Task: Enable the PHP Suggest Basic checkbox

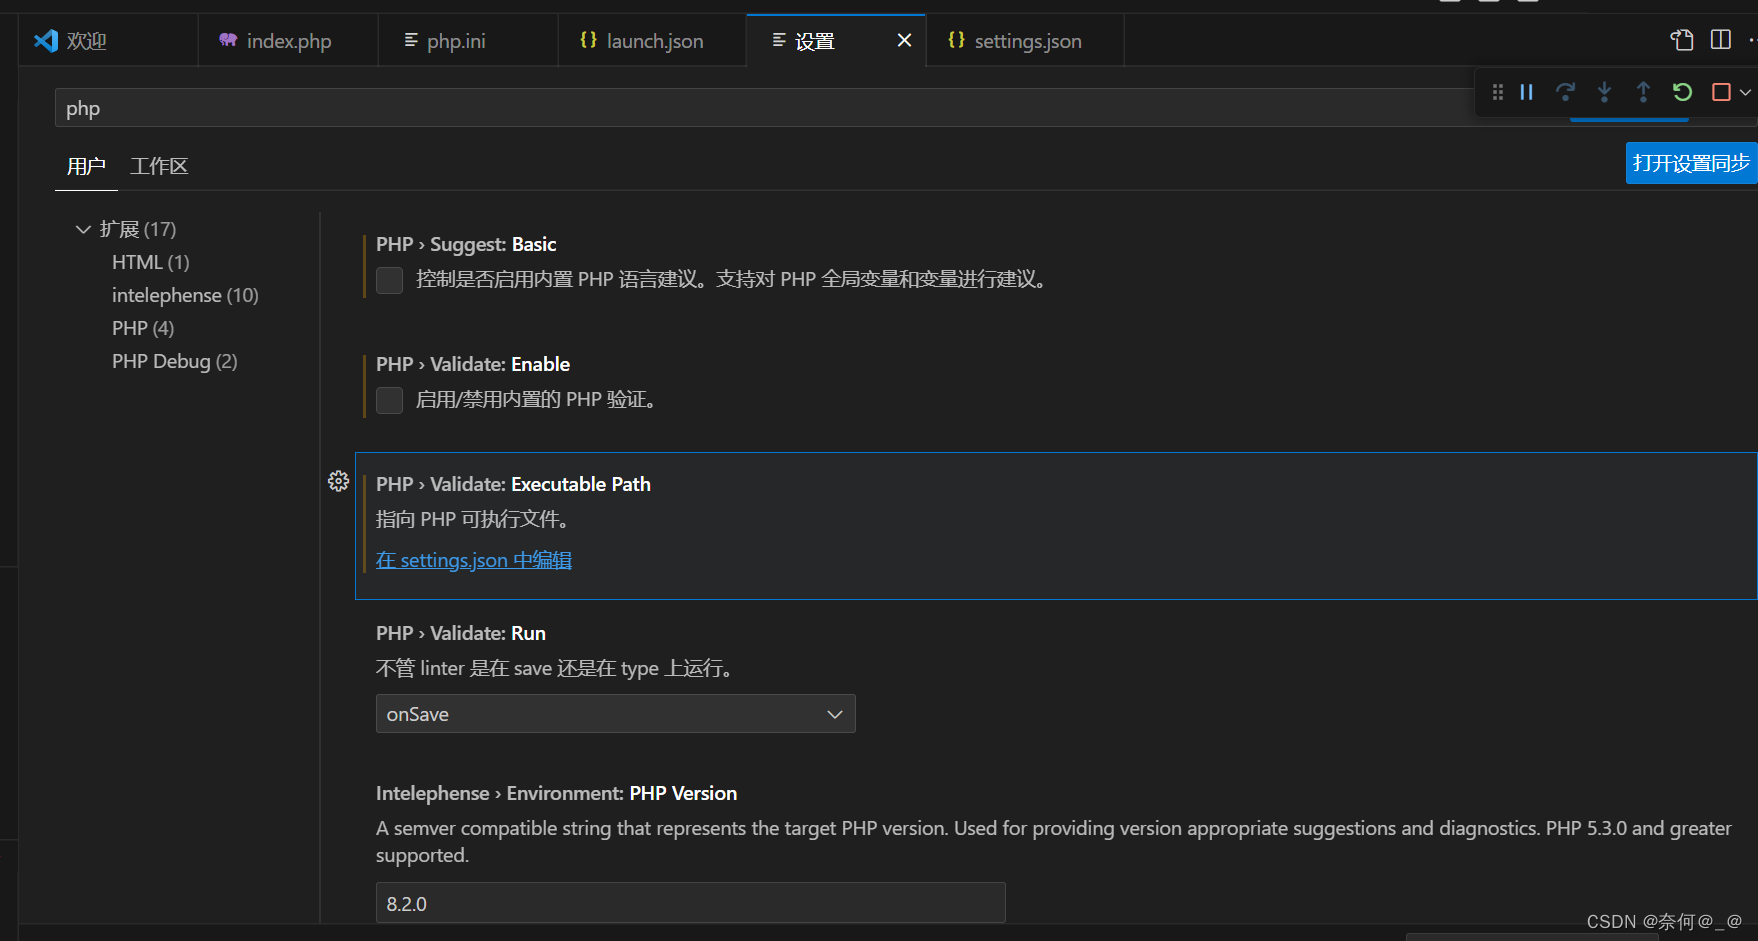Action: tap(389, 280)
